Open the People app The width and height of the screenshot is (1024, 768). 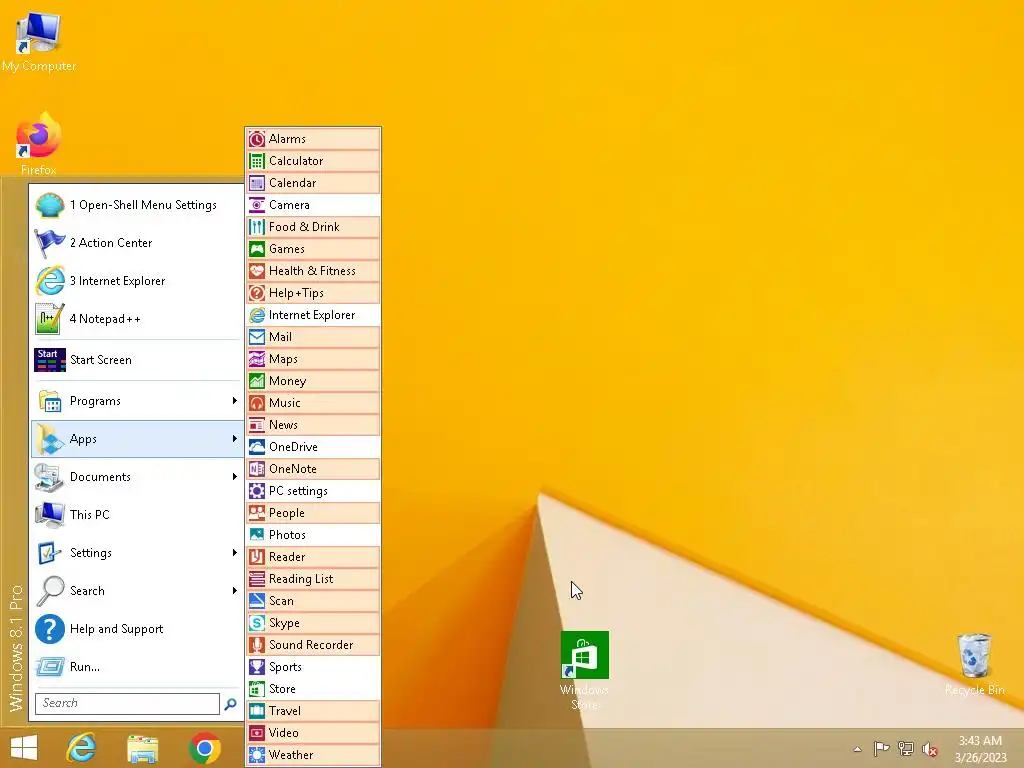pos(313,513)
